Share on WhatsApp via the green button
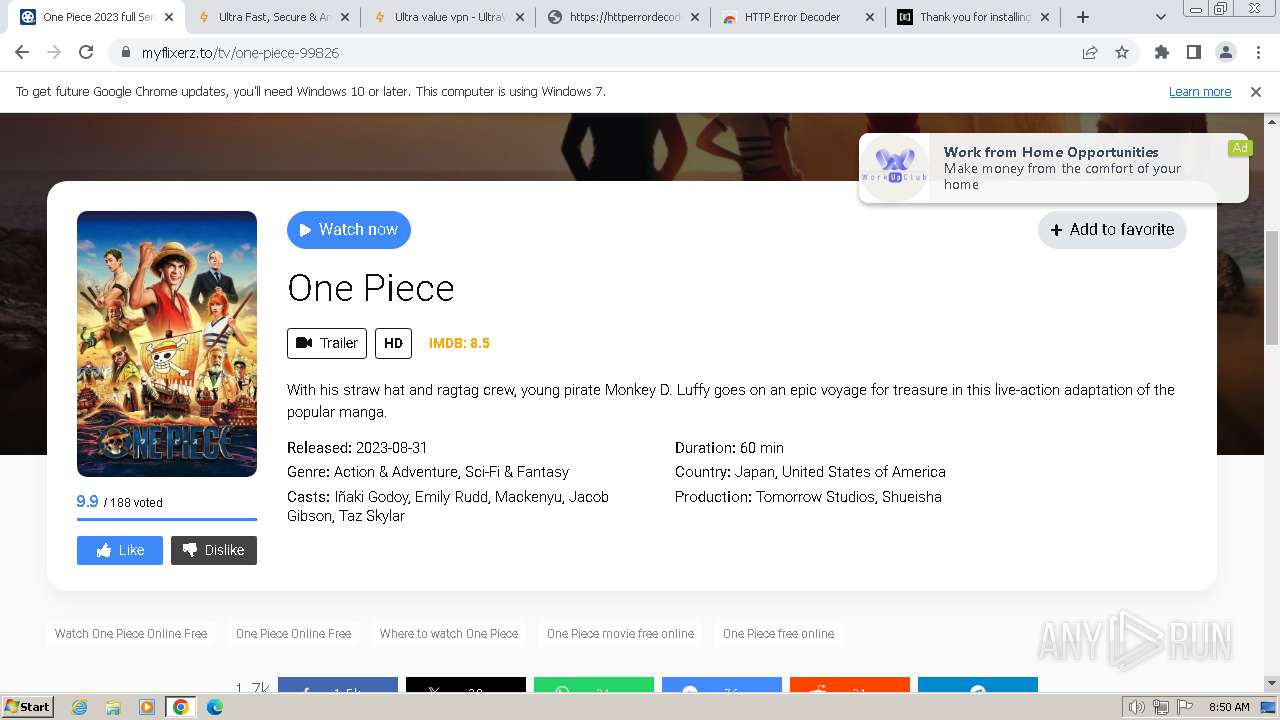1280x720 pixels. (x=594, y=686)
